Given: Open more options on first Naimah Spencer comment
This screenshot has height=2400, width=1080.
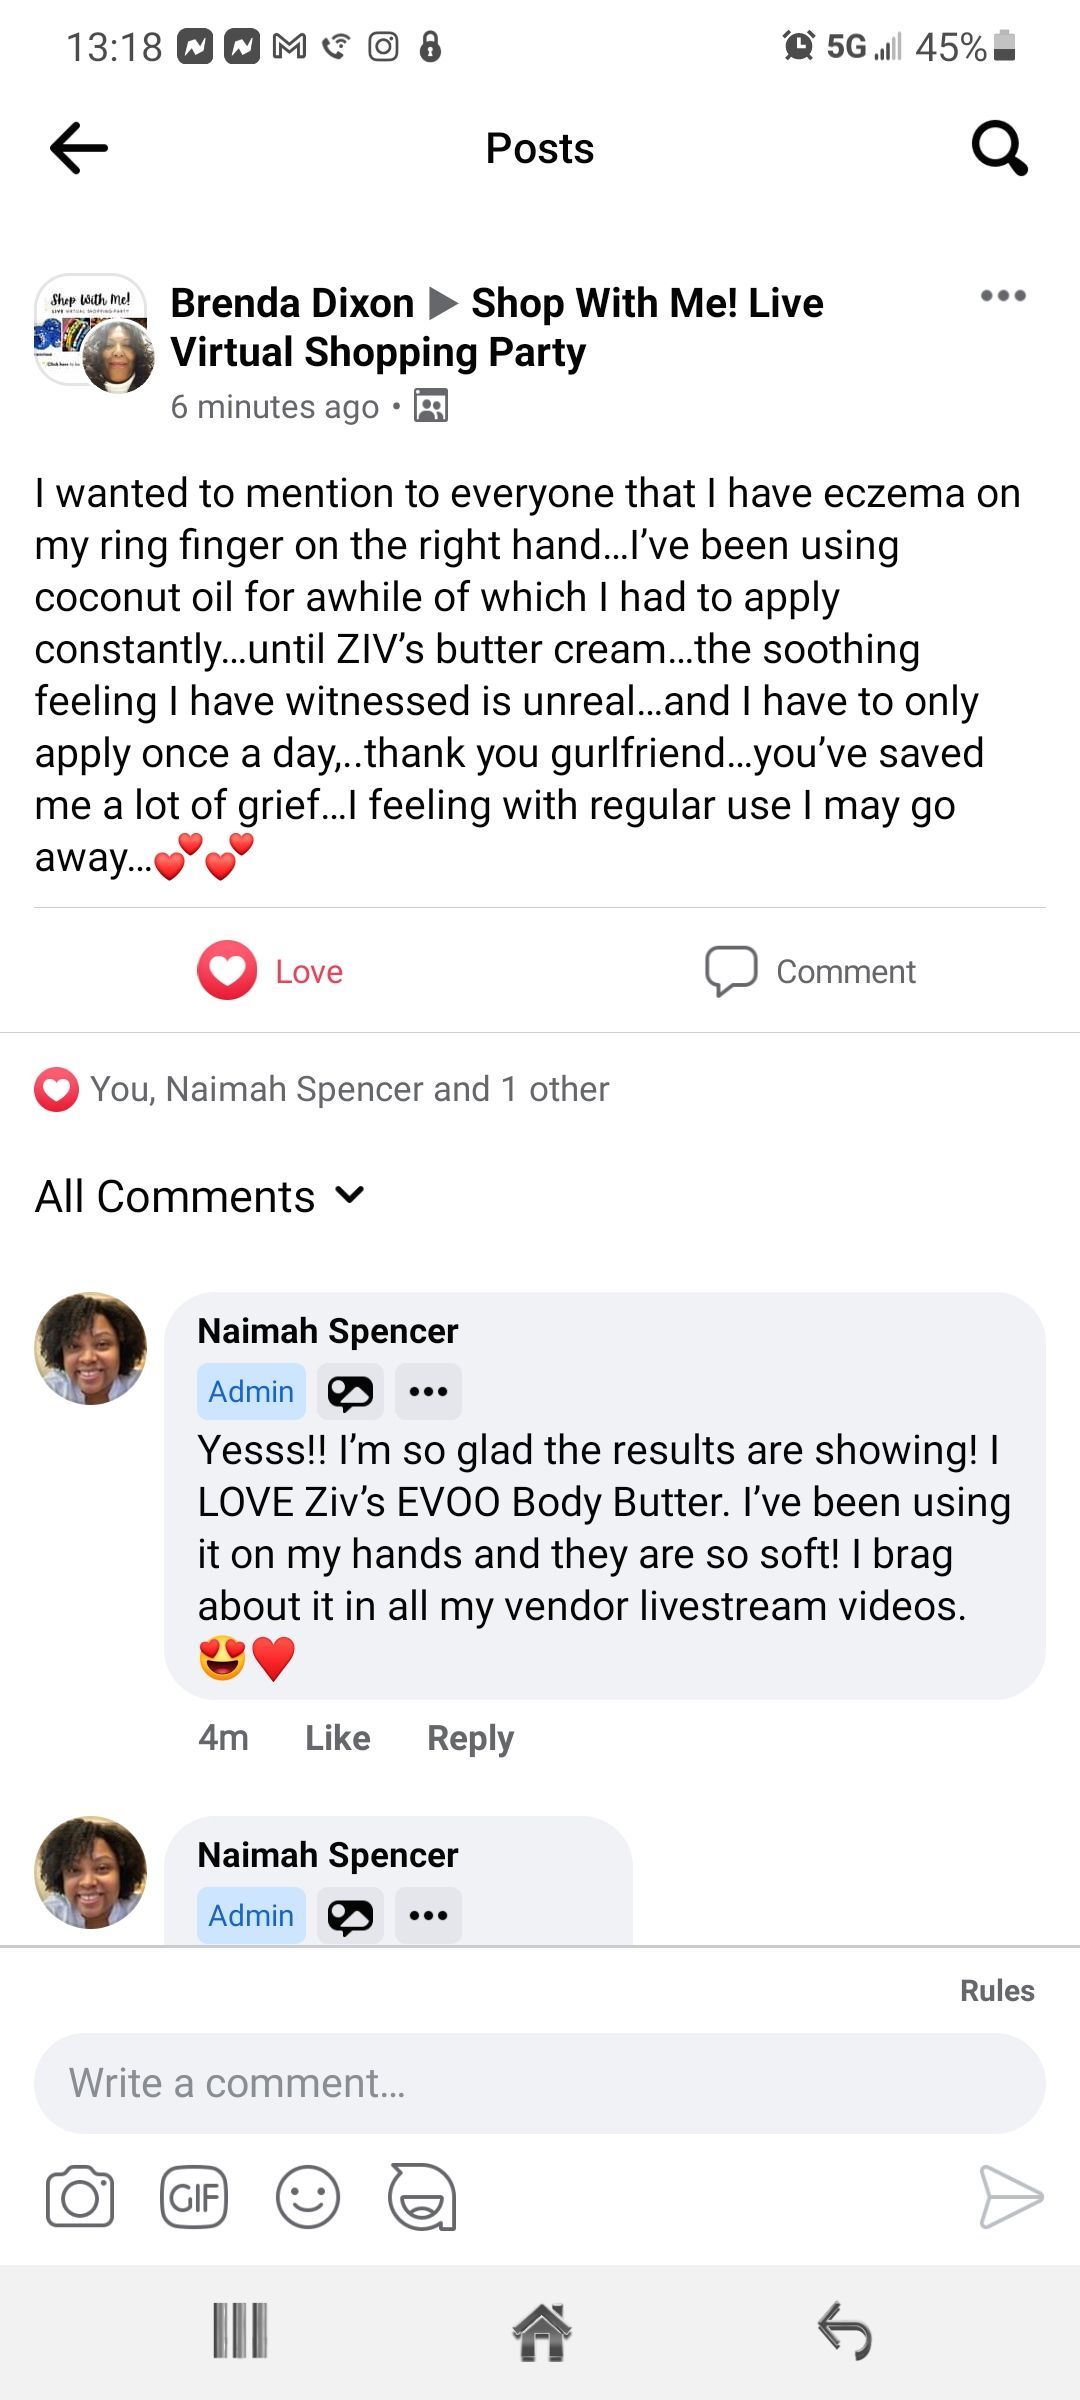Looking at the screenshot, I should [428, 1391].
